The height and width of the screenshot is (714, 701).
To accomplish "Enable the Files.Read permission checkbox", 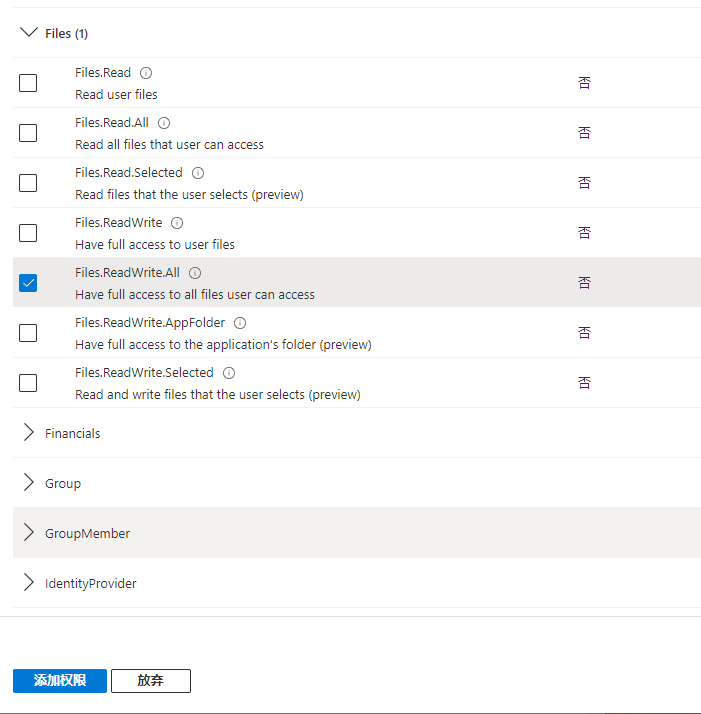I will [x=28, y=83].
